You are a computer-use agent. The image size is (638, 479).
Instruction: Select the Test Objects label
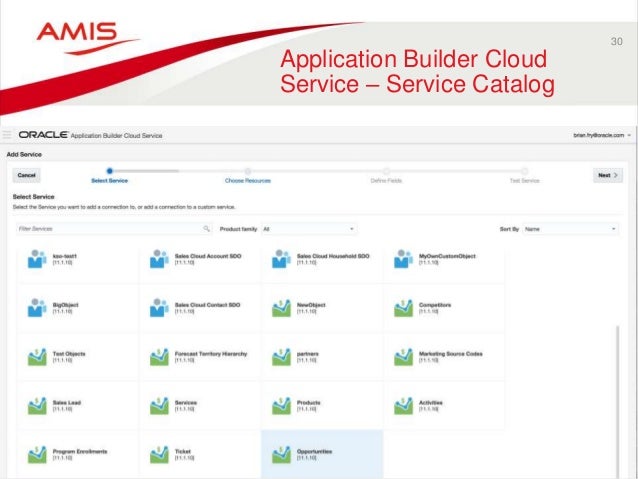point(69,354)
